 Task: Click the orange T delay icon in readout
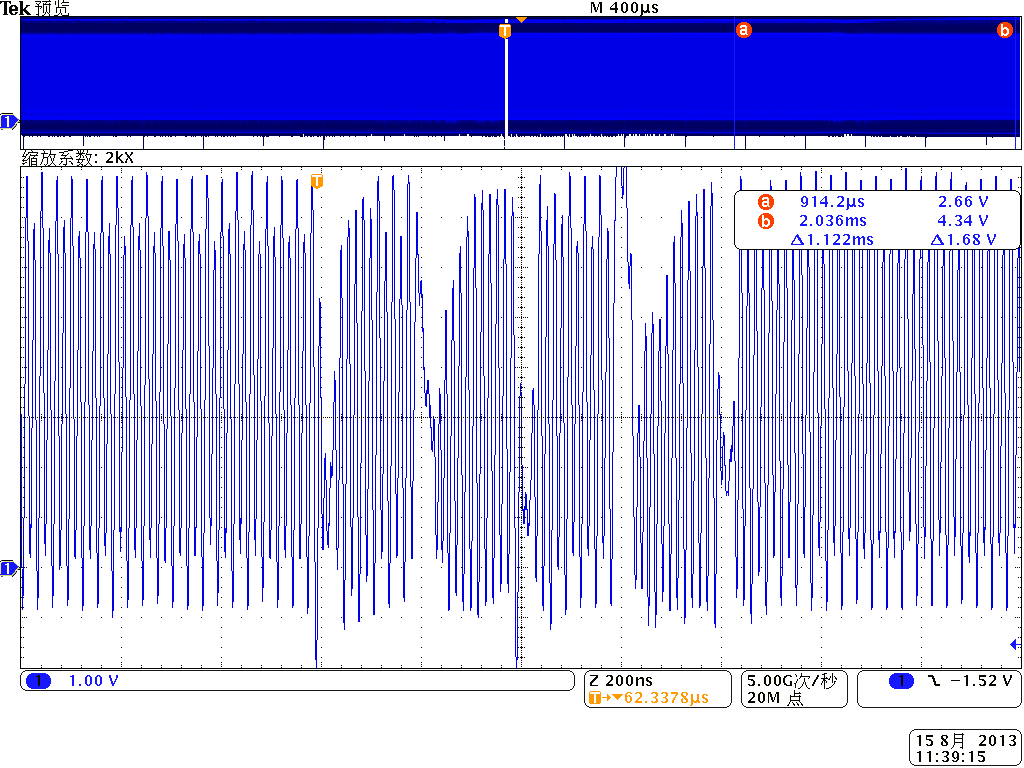(594, 698)
